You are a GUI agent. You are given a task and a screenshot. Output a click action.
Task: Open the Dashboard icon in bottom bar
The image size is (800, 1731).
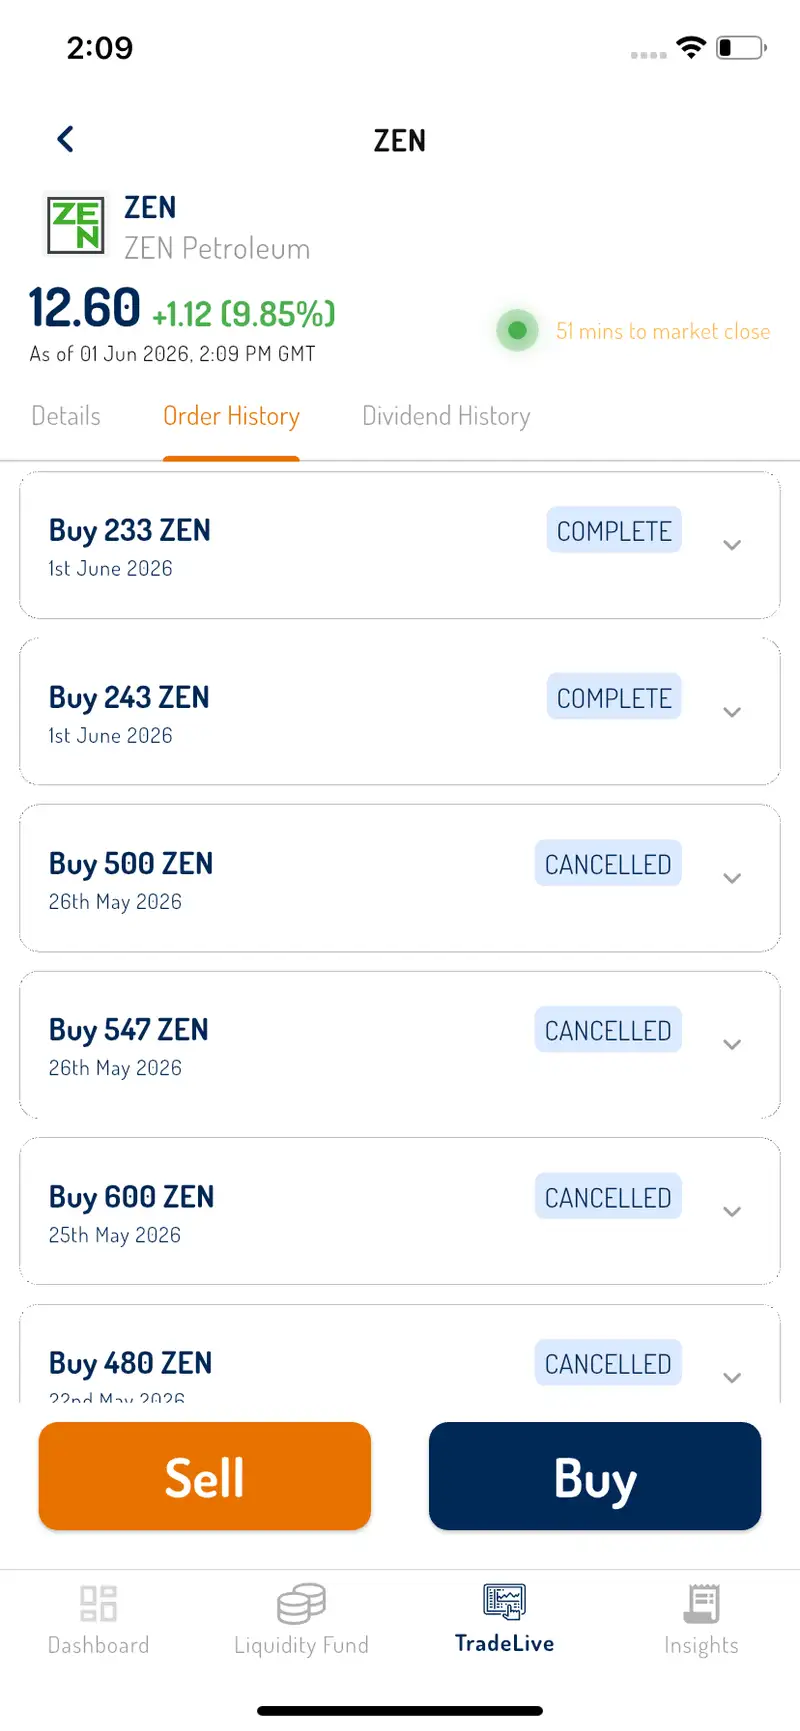pyautogui.click(x=98, y=1603)
